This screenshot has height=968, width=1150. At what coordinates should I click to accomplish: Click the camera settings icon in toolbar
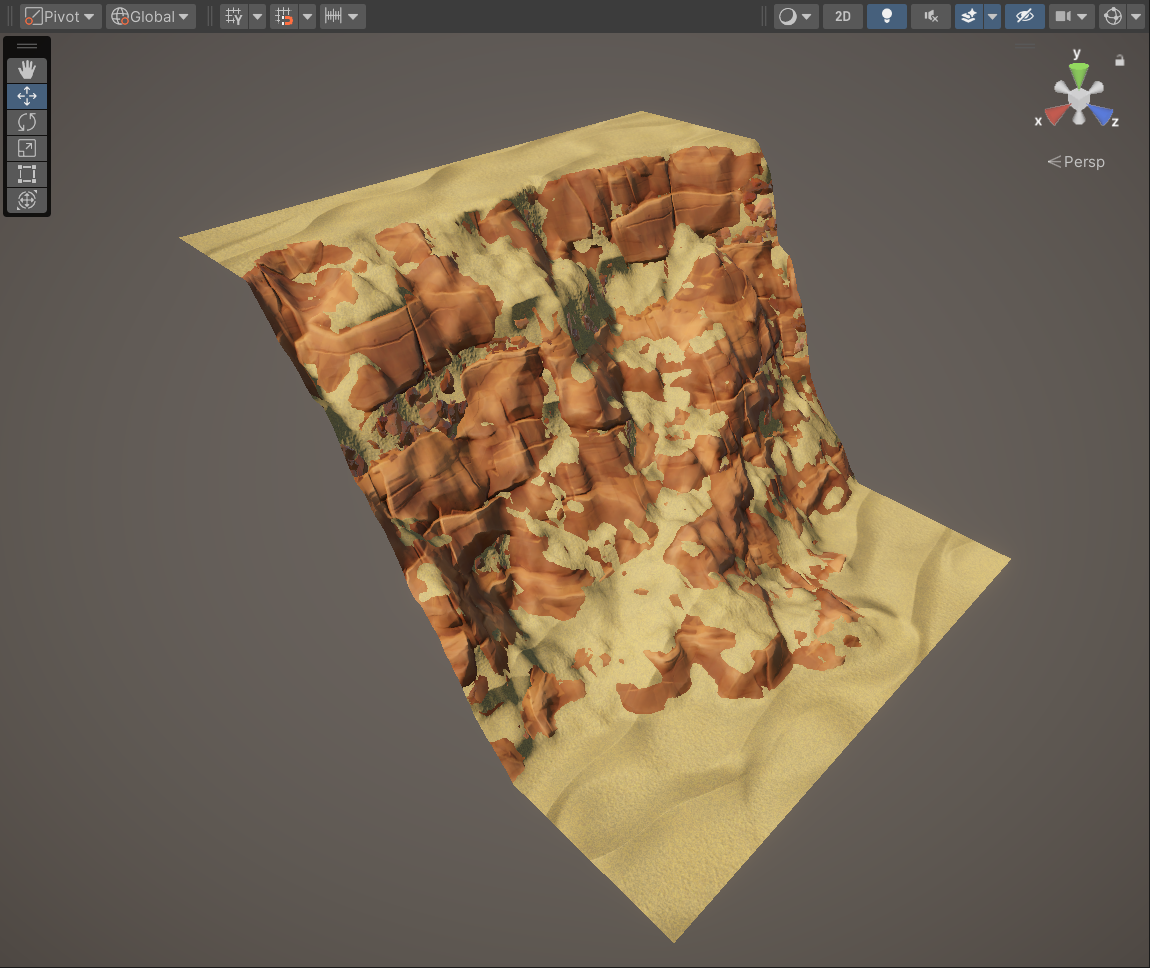[1064, 16]
